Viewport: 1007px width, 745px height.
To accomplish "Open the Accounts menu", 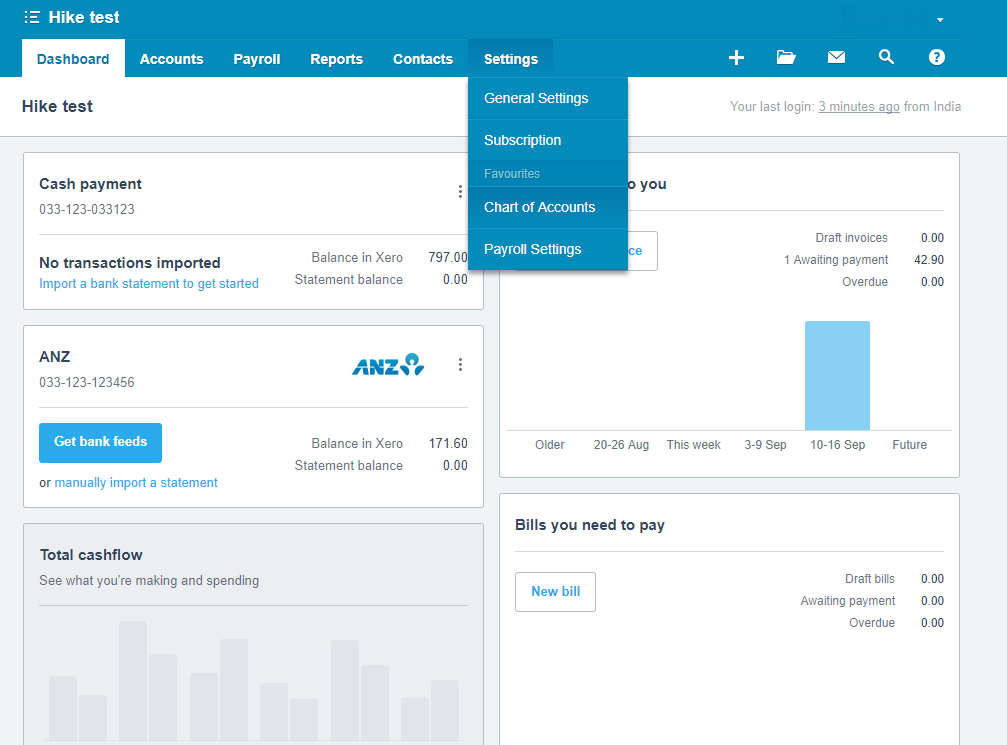I will pos(171,59).
